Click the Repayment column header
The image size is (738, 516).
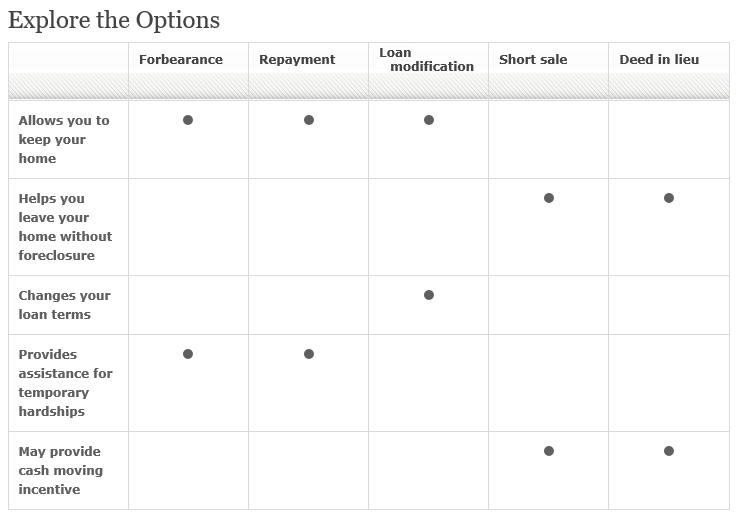click(297, 60)
